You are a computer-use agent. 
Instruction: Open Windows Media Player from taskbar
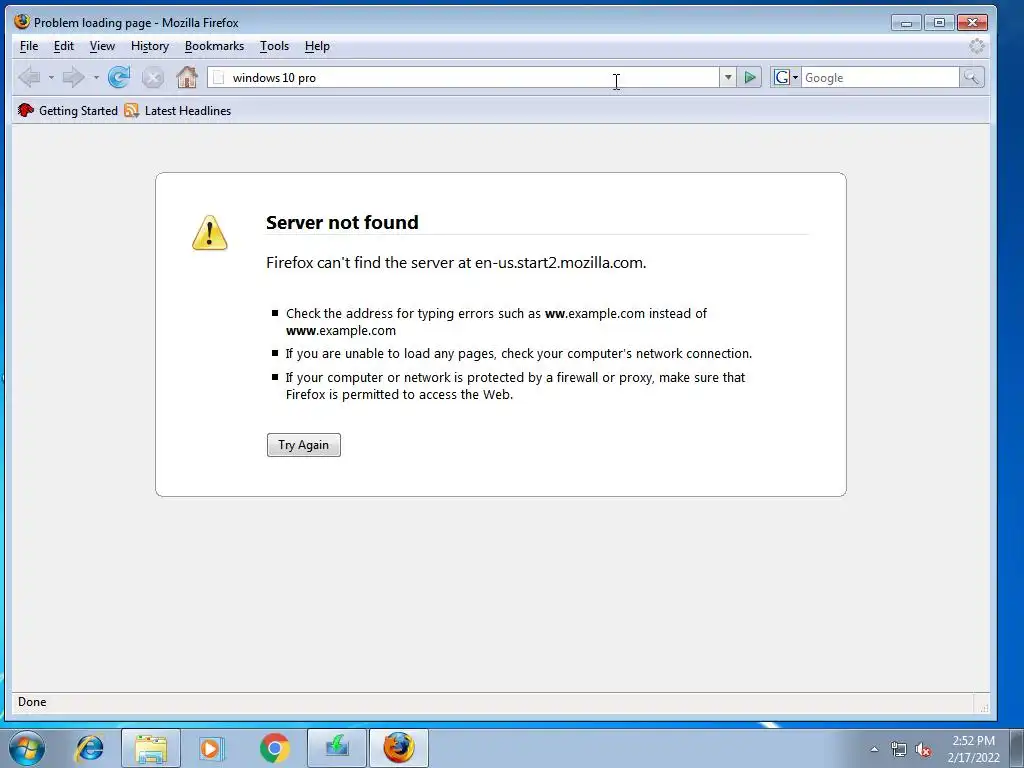pos(211,748)
